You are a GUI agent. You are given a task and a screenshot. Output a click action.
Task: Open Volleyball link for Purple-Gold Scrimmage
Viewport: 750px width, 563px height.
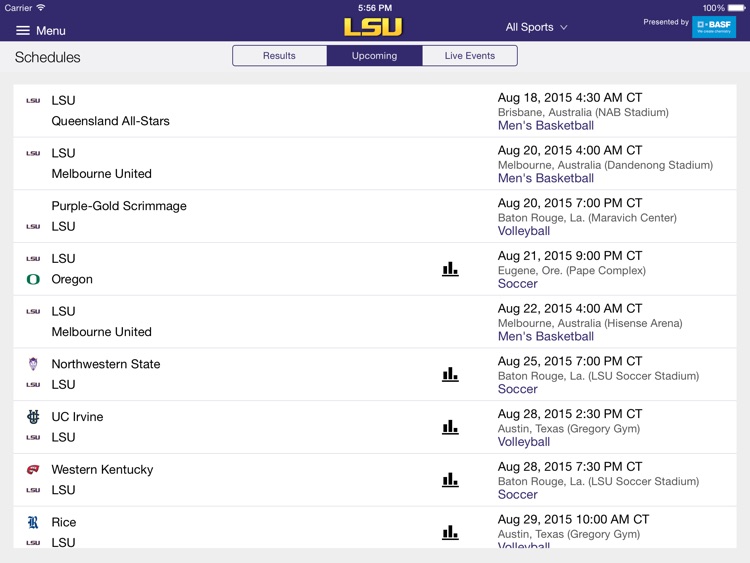(524, 231)
